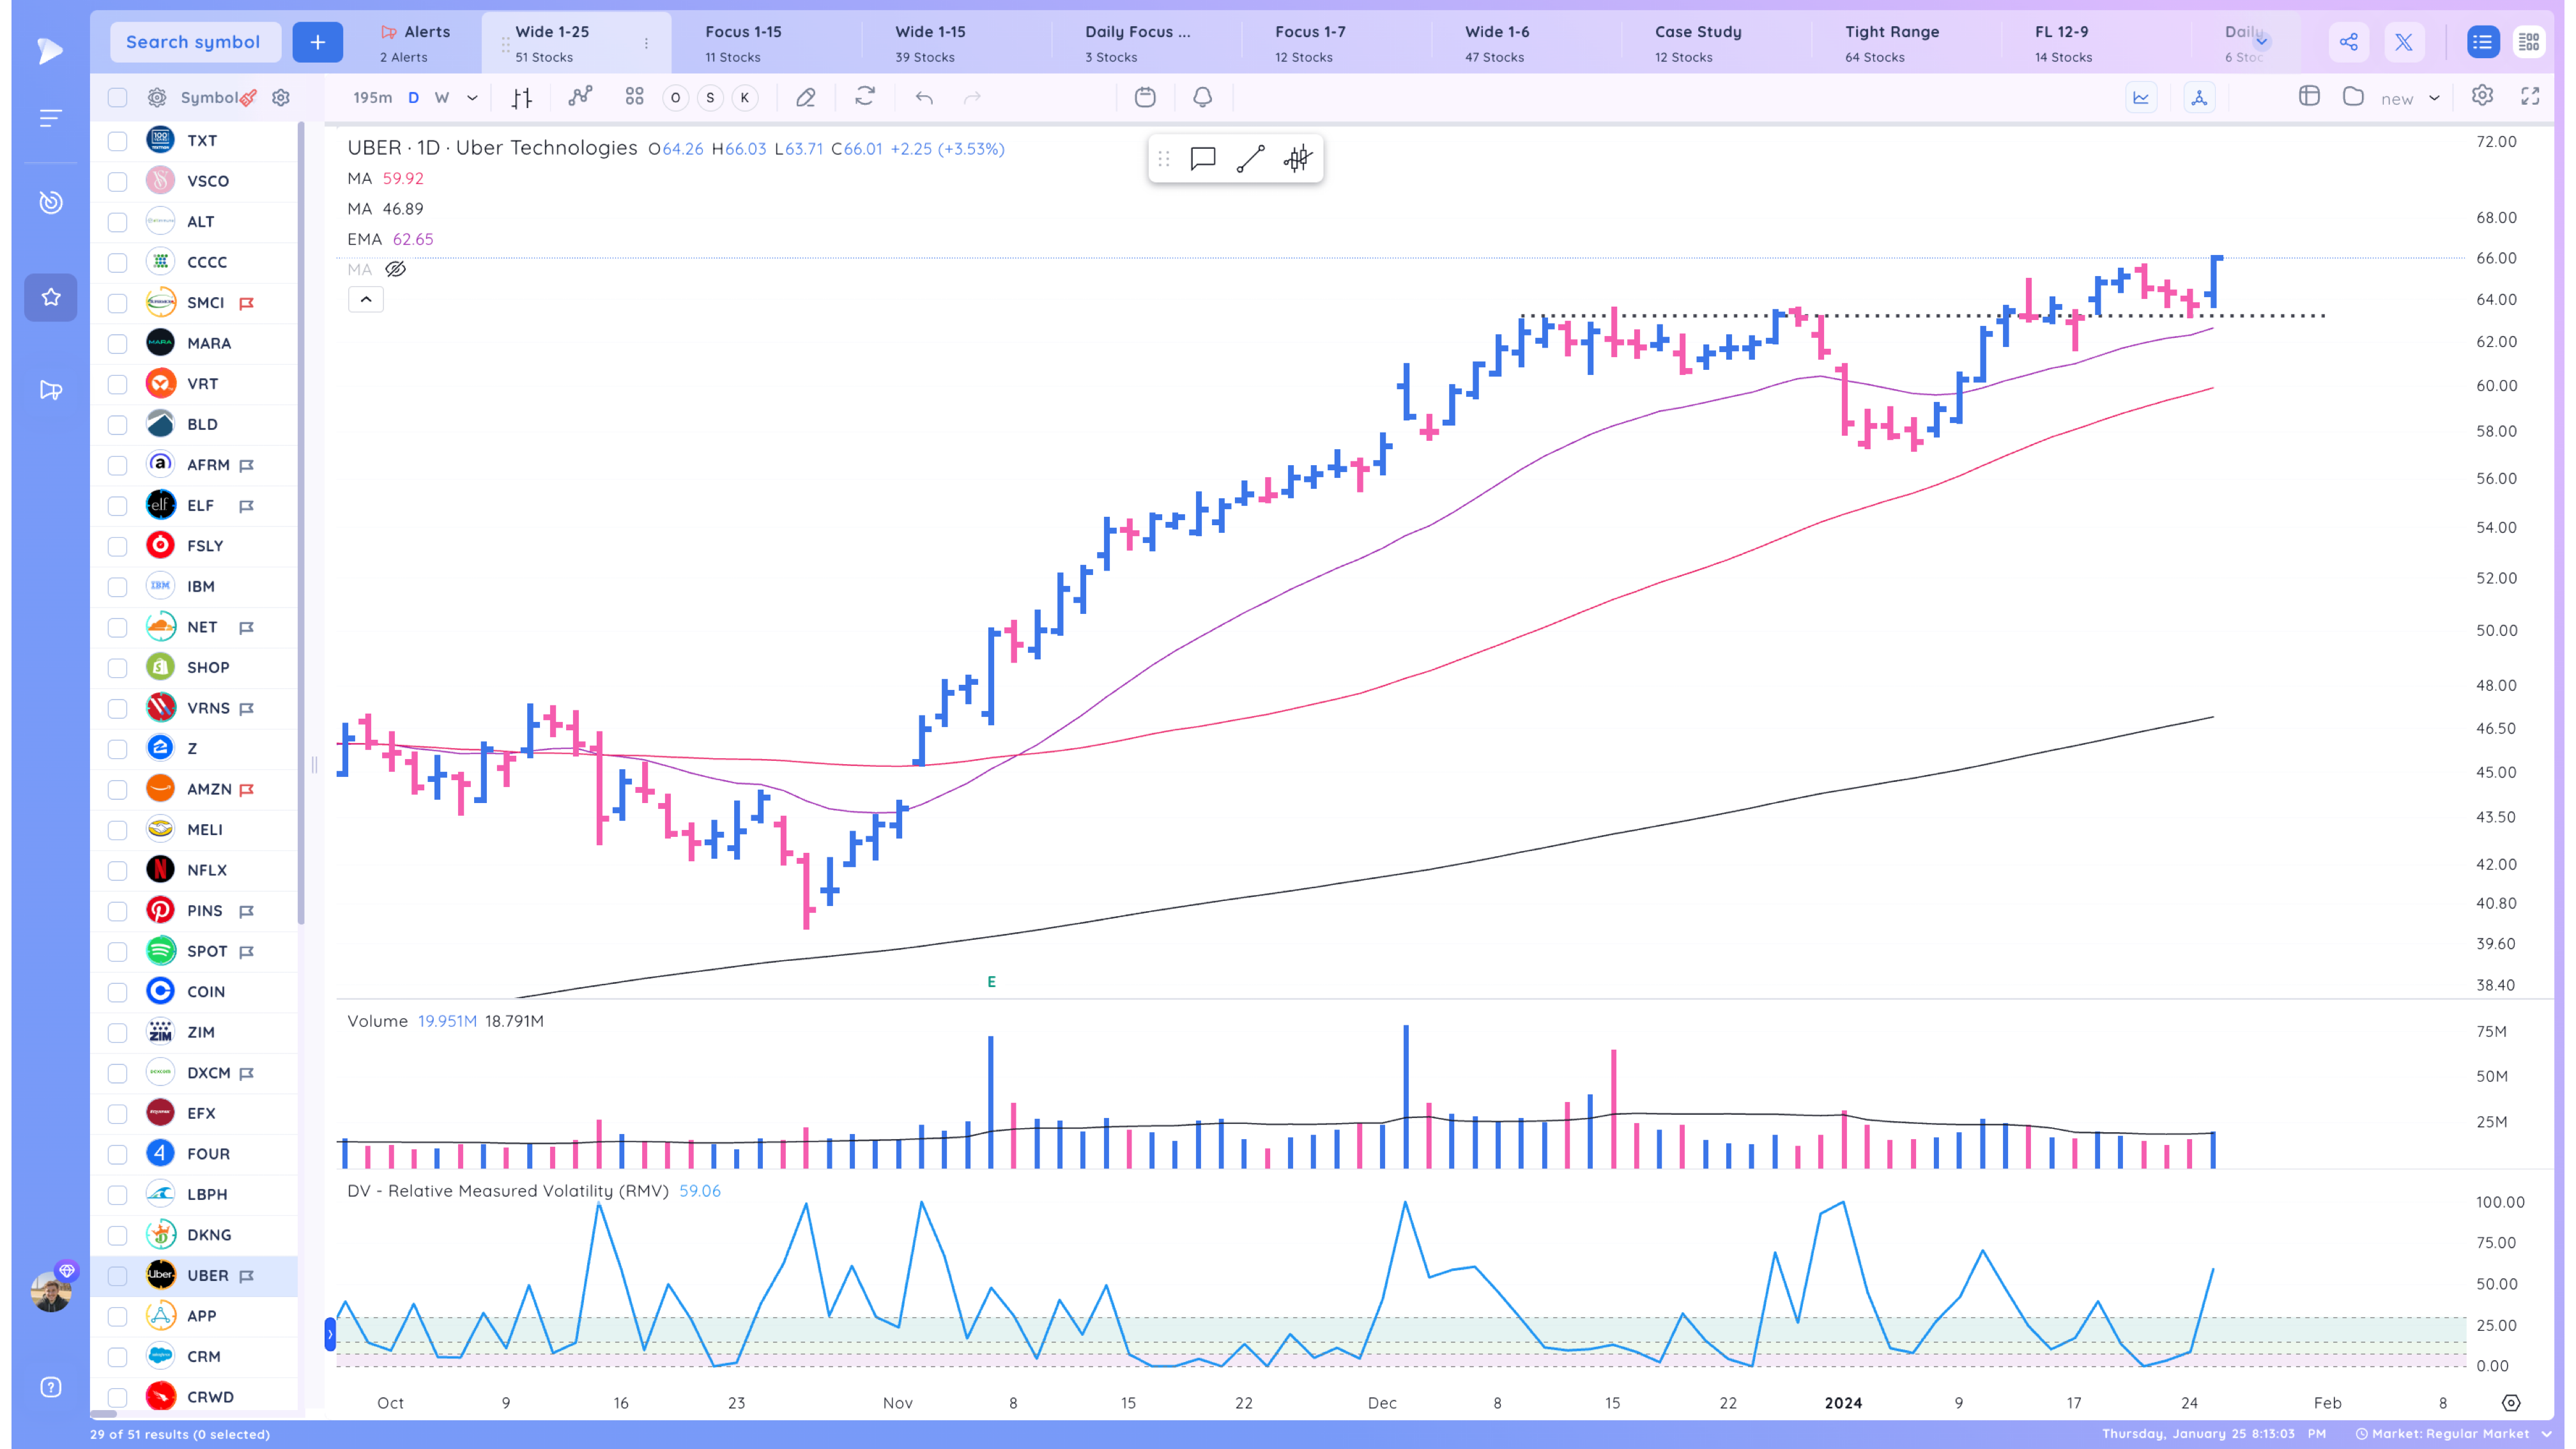Toggle the select-all symbols checkbox
Image resolution: width=2576 pixels, height=1449 pixels.
click(x=117, y=98)
